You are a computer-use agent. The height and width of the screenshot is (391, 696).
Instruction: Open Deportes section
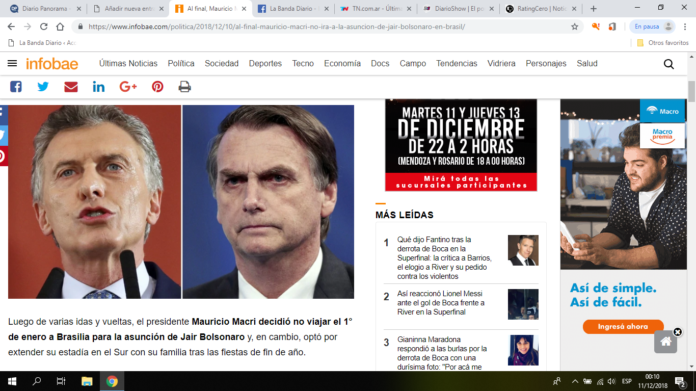[265, 63]
